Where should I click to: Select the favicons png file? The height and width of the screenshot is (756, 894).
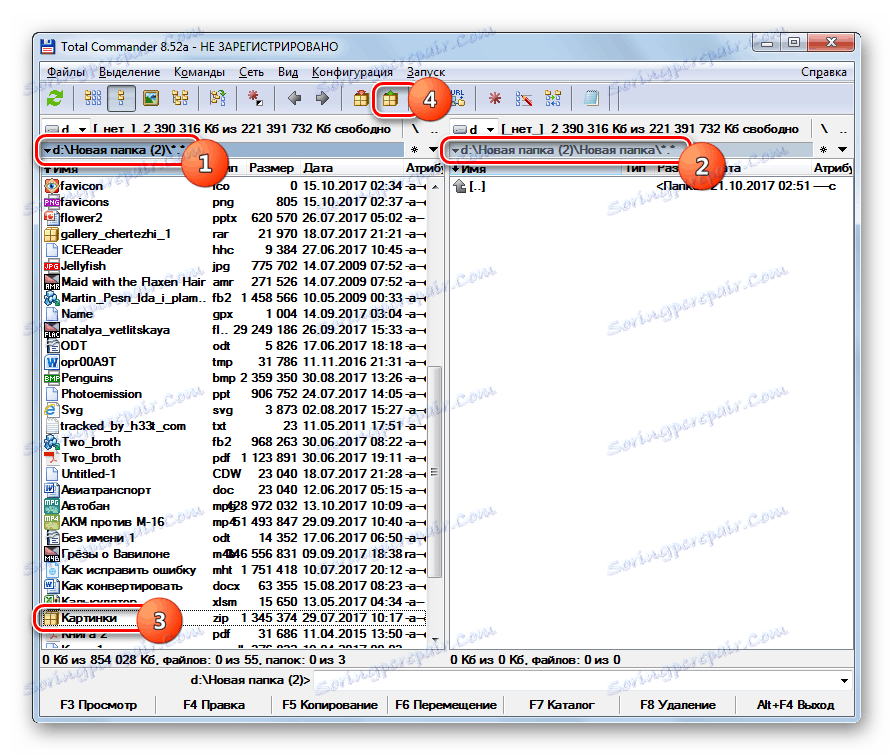(234, 202)
